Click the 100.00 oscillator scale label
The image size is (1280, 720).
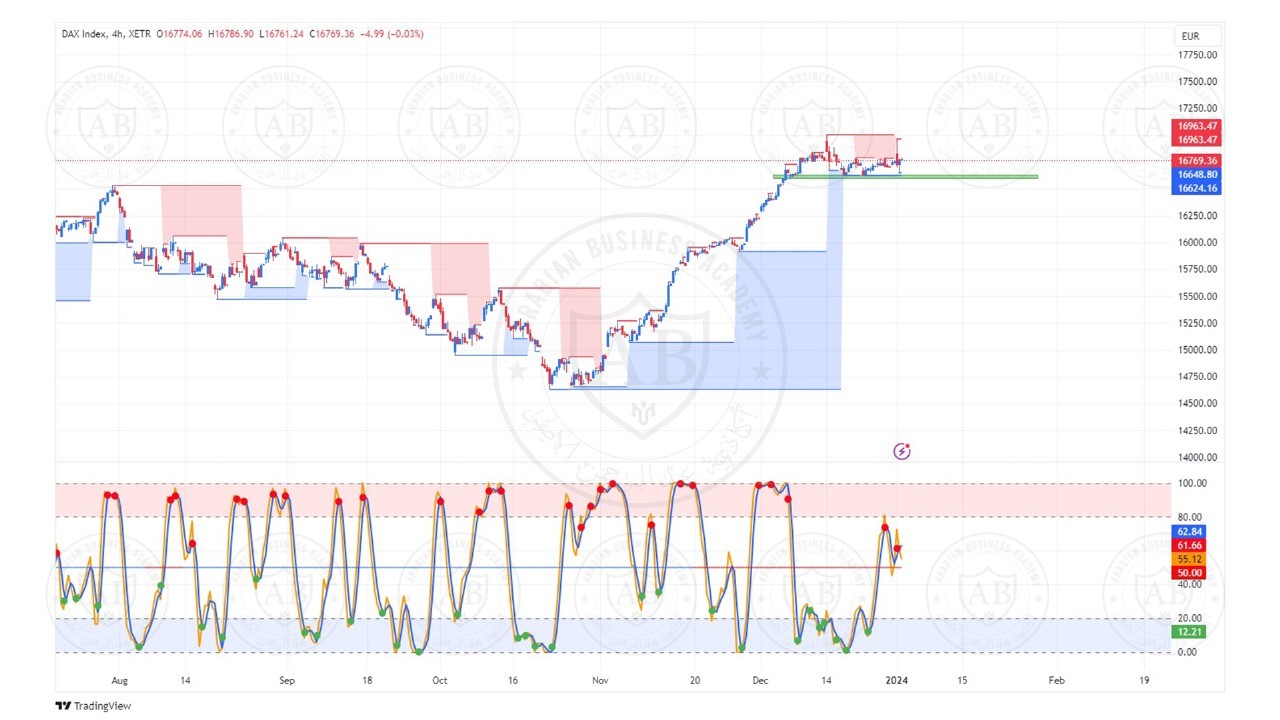point(1194,484)
